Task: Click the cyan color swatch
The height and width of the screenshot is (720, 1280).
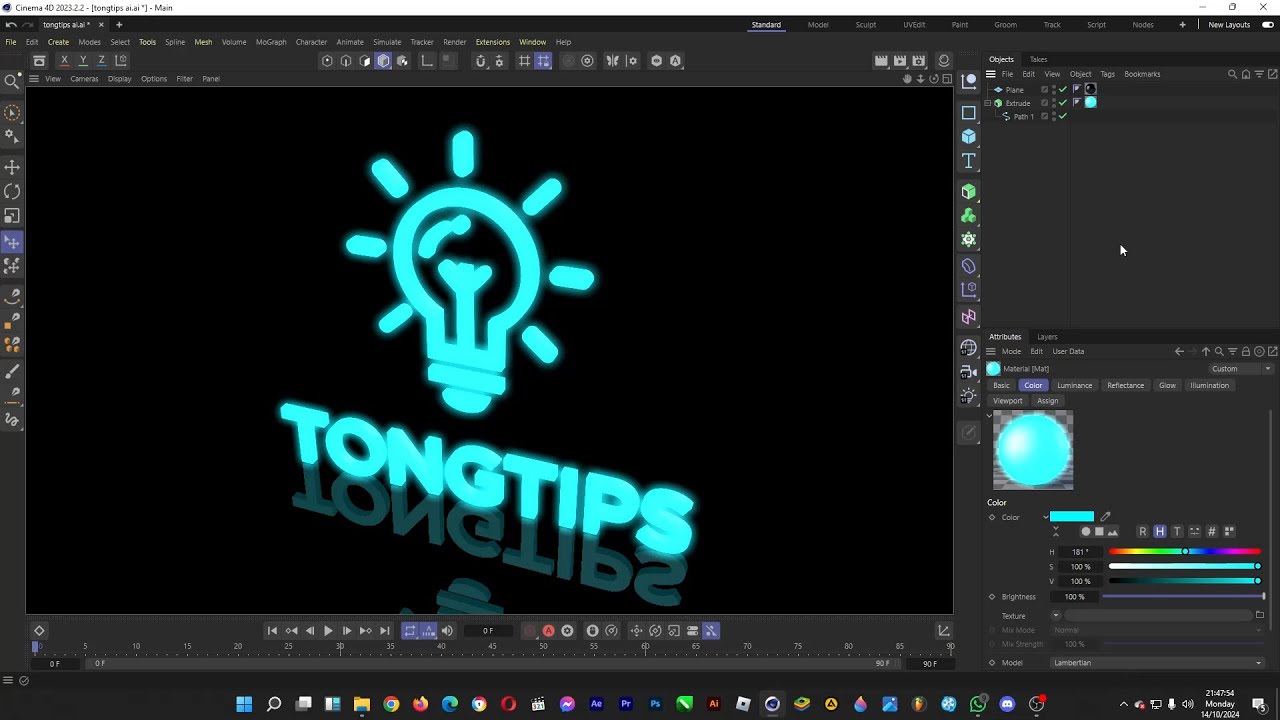Action: (x=1072, y=517)
